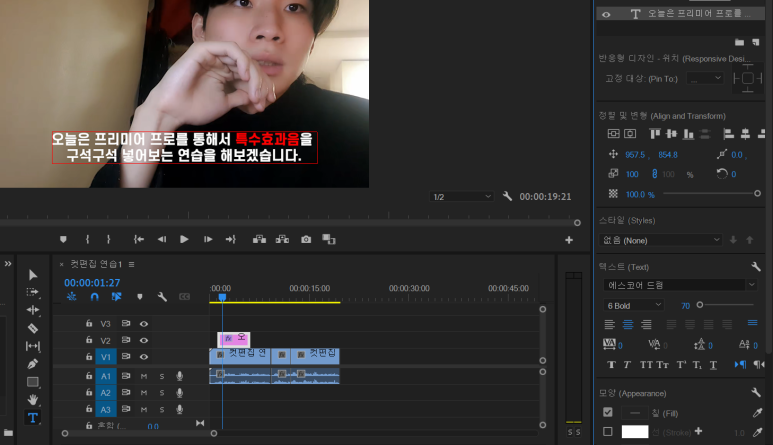Step back one frame

[162, 240]
